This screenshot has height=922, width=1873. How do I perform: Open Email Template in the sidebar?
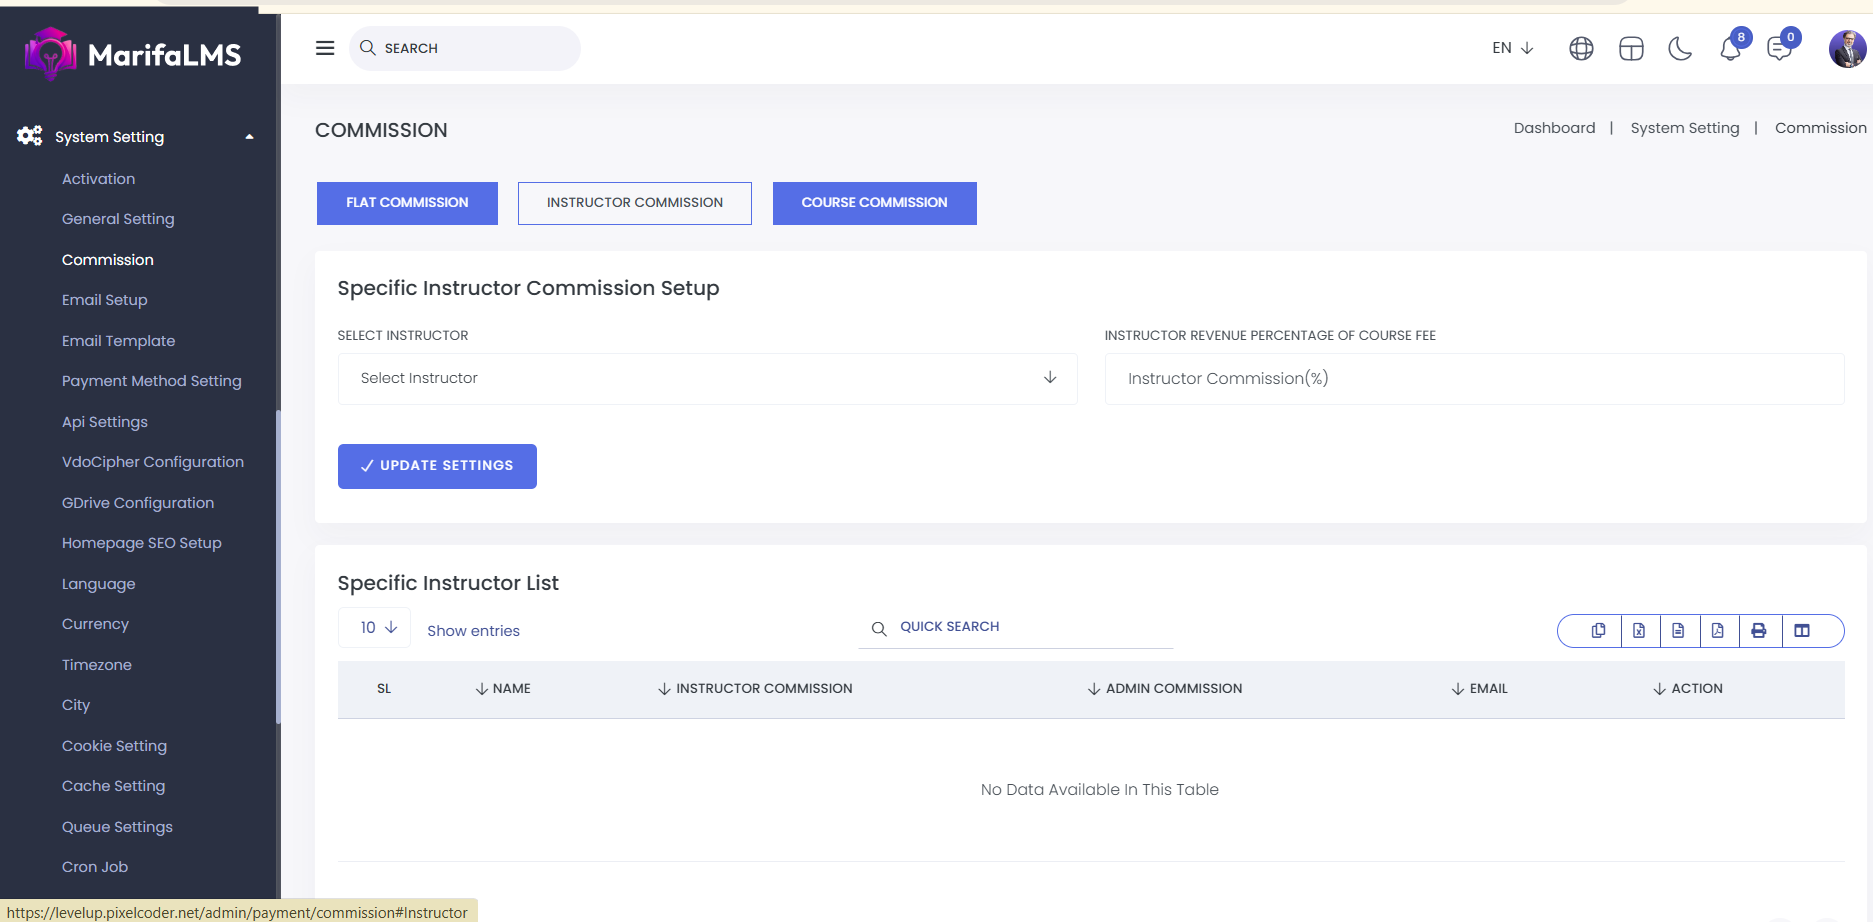(x=118, y=341)
